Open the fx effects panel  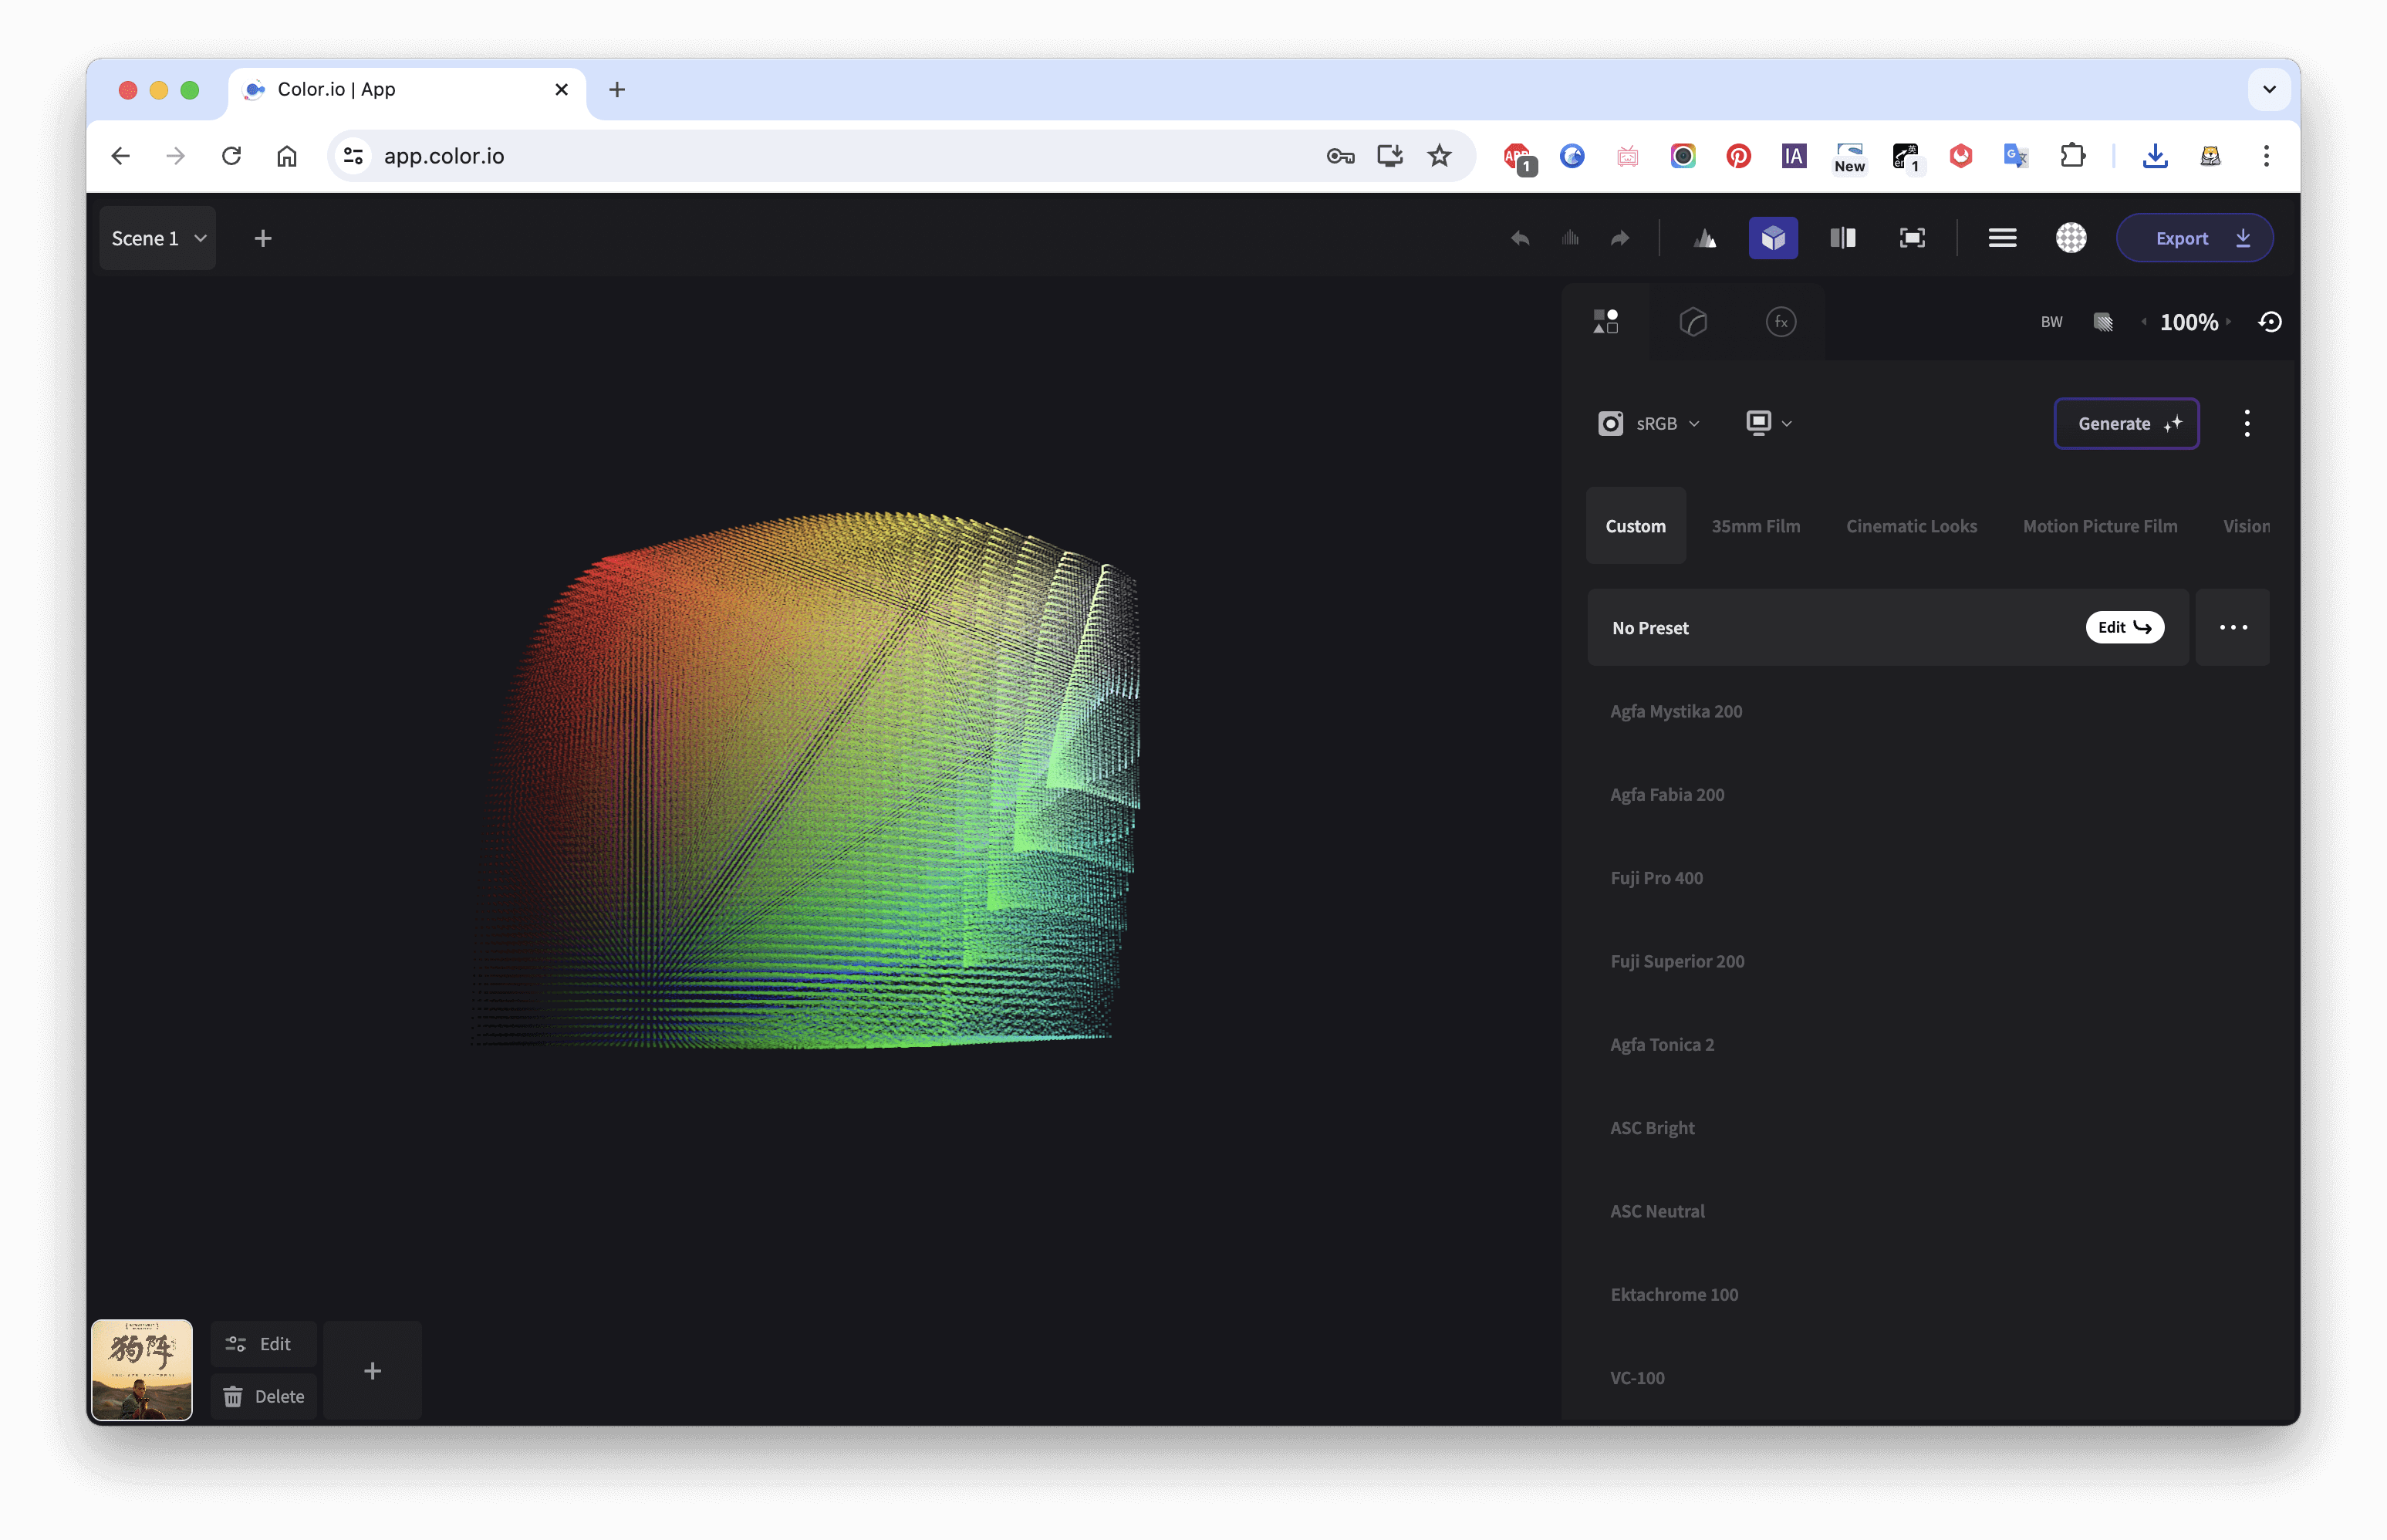pyautogui.click(x=1781, y=322)
